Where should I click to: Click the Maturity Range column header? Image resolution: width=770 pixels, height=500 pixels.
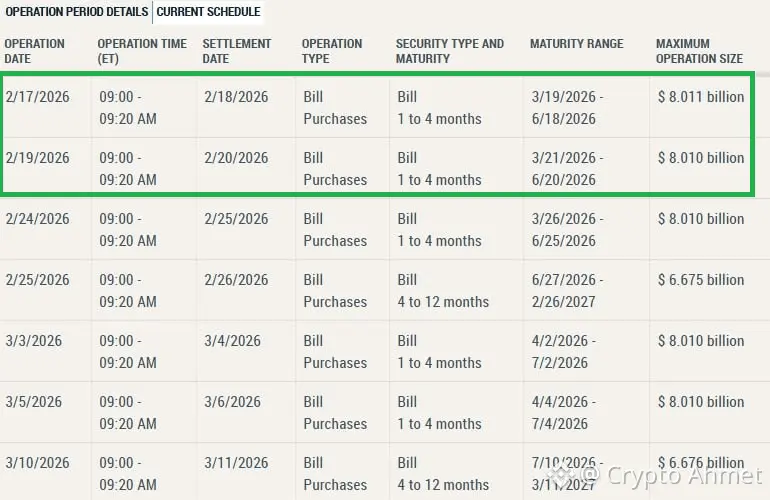tap(576, 44)
